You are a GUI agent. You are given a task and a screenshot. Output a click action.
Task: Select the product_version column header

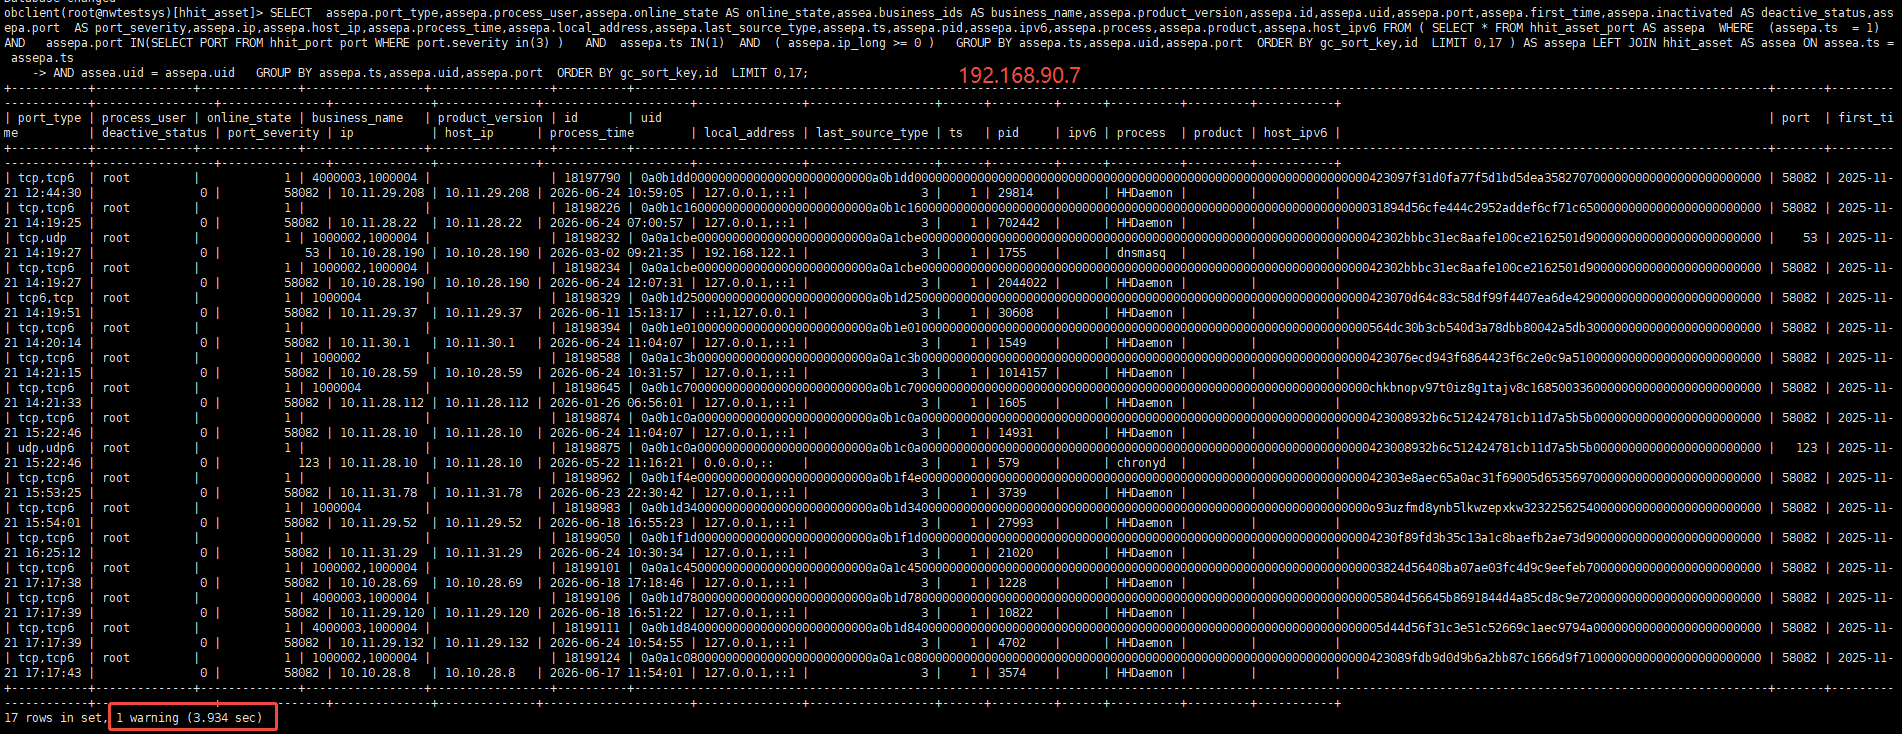pyautogui.click(x=490, y=118)
